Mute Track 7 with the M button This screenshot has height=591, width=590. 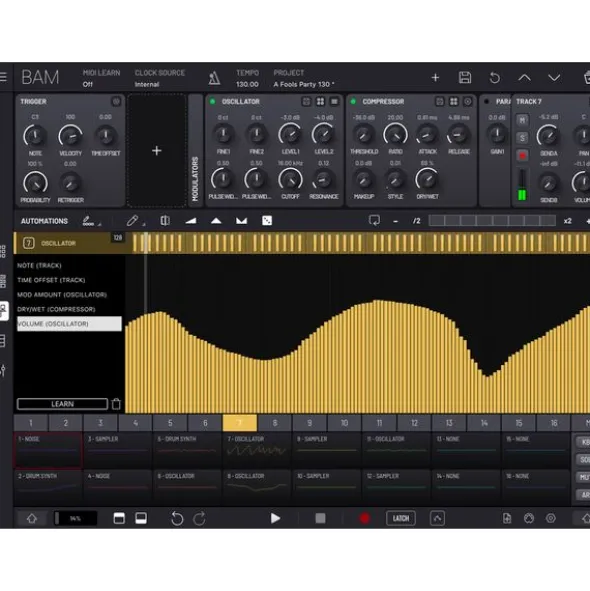(x=522, y=120)
